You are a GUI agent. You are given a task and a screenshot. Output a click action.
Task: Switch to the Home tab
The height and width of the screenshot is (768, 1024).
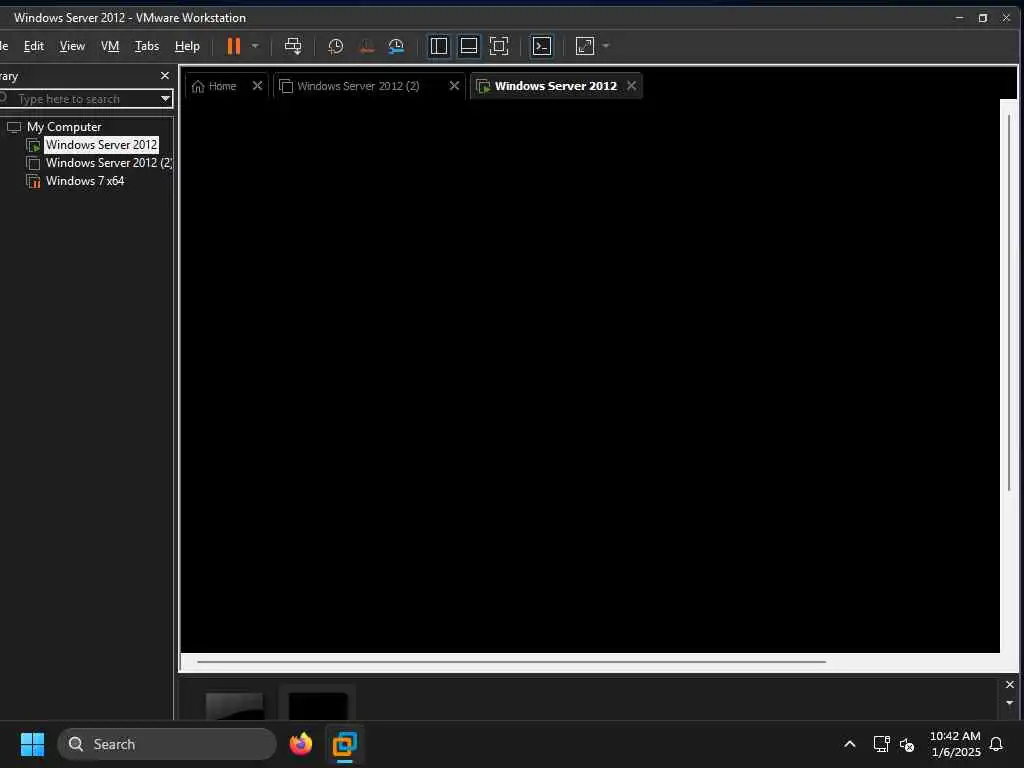pyautogui.click(x=214, y=86)
